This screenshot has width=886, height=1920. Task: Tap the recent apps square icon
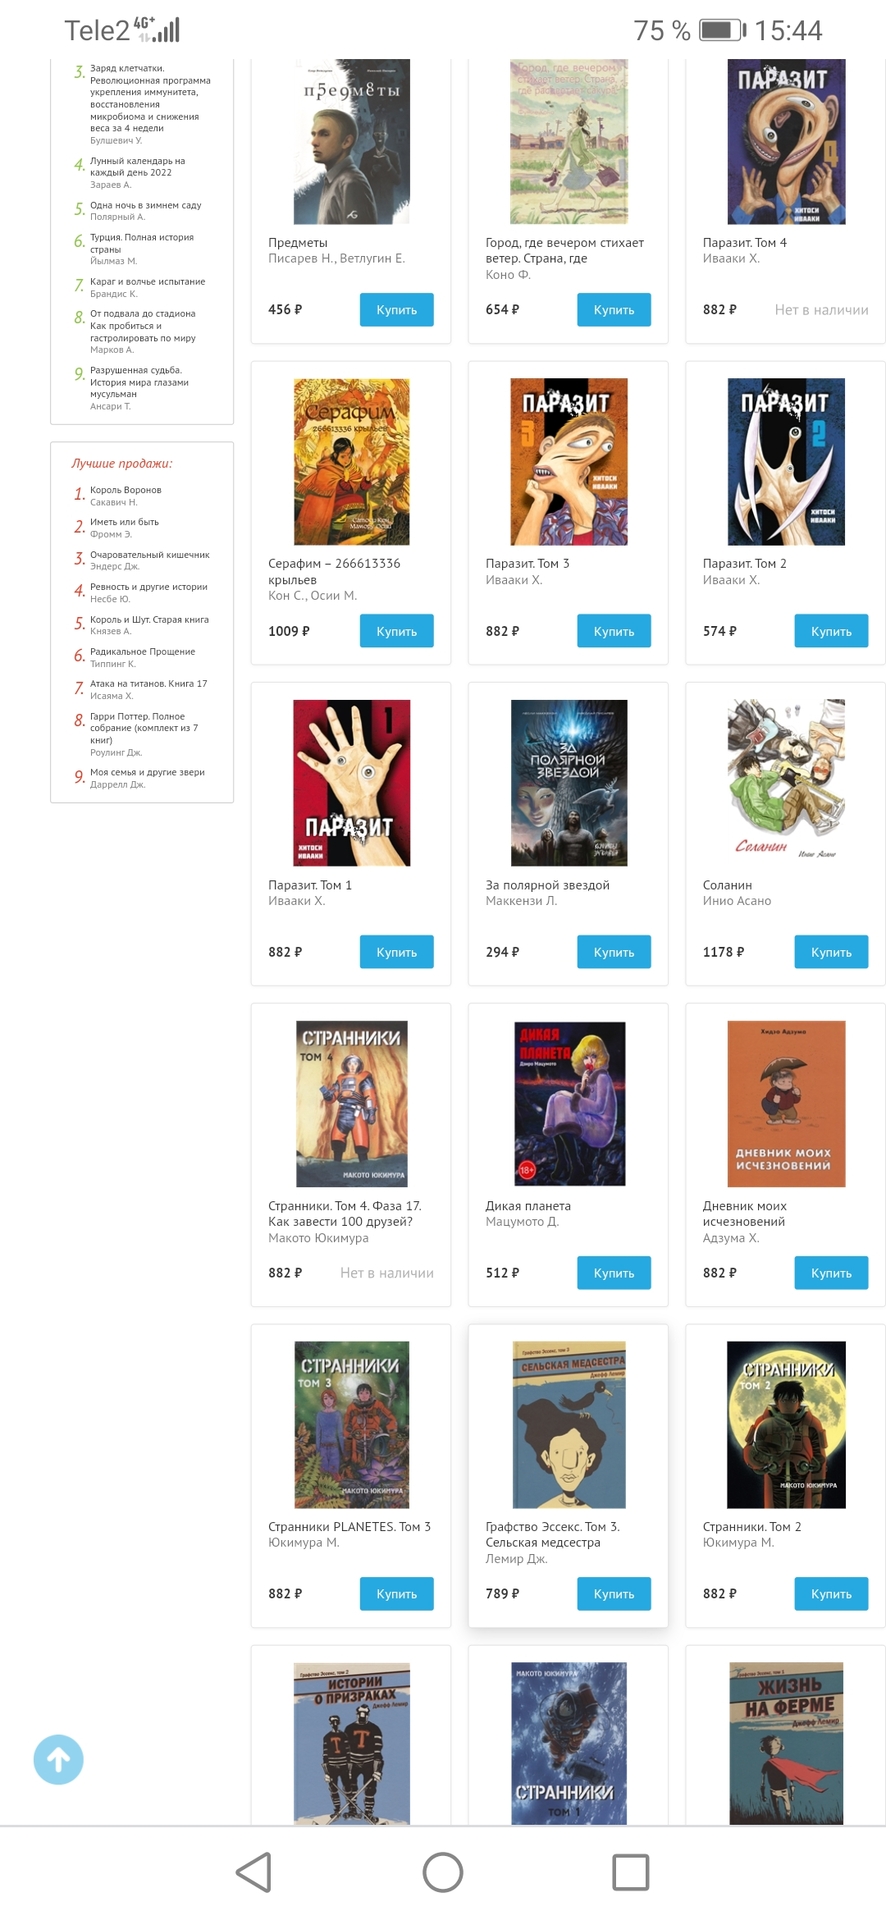pos(631,1872)
